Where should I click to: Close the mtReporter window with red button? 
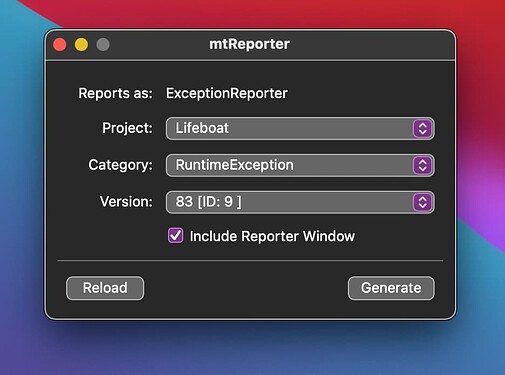(60, 45)
